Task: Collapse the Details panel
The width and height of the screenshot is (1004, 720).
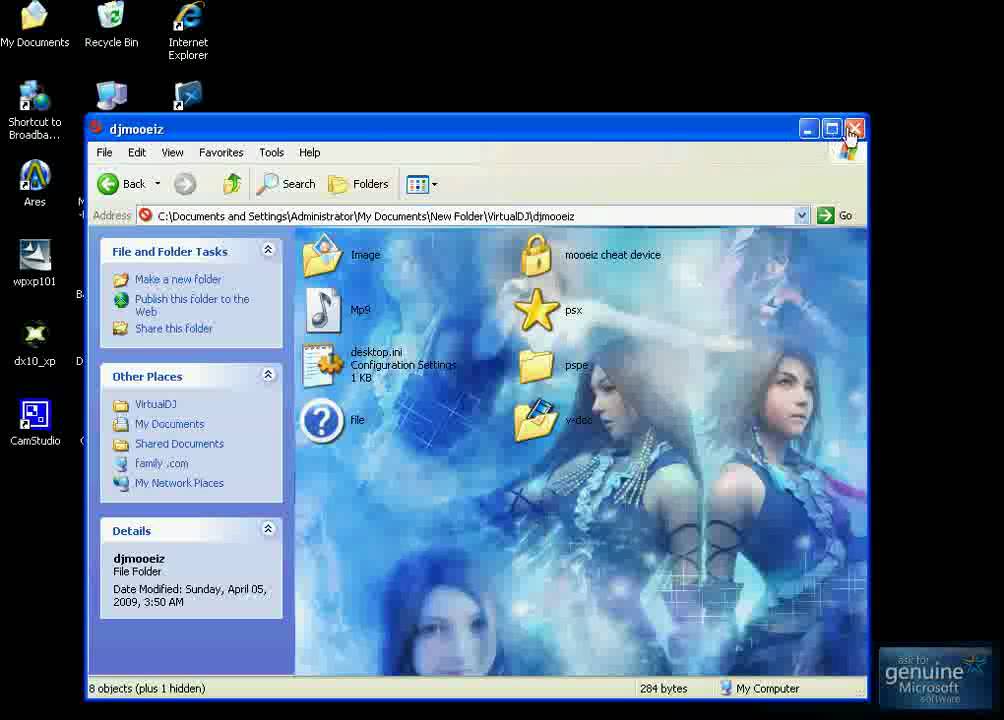Action: (268, 528)
